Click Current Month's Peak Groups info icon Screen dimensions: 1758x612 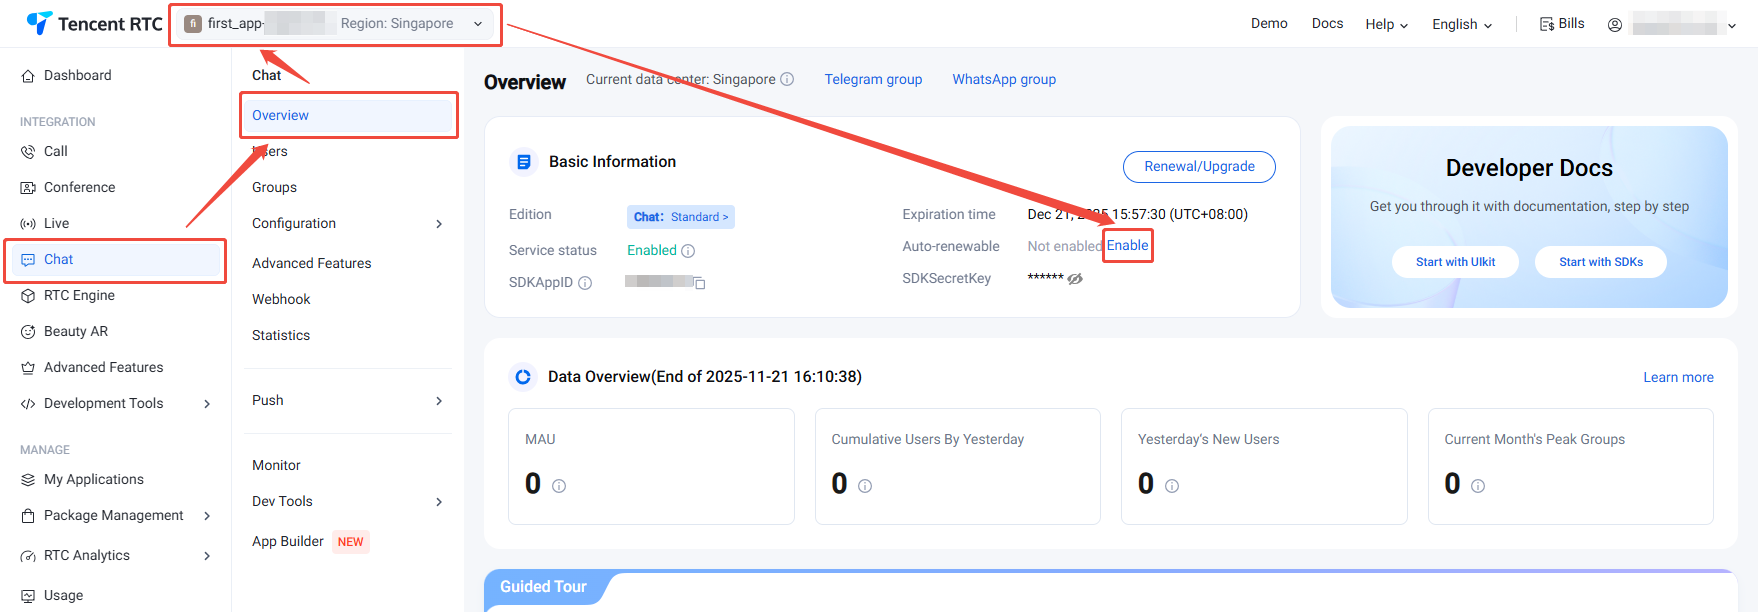(x=1478, y=486)
